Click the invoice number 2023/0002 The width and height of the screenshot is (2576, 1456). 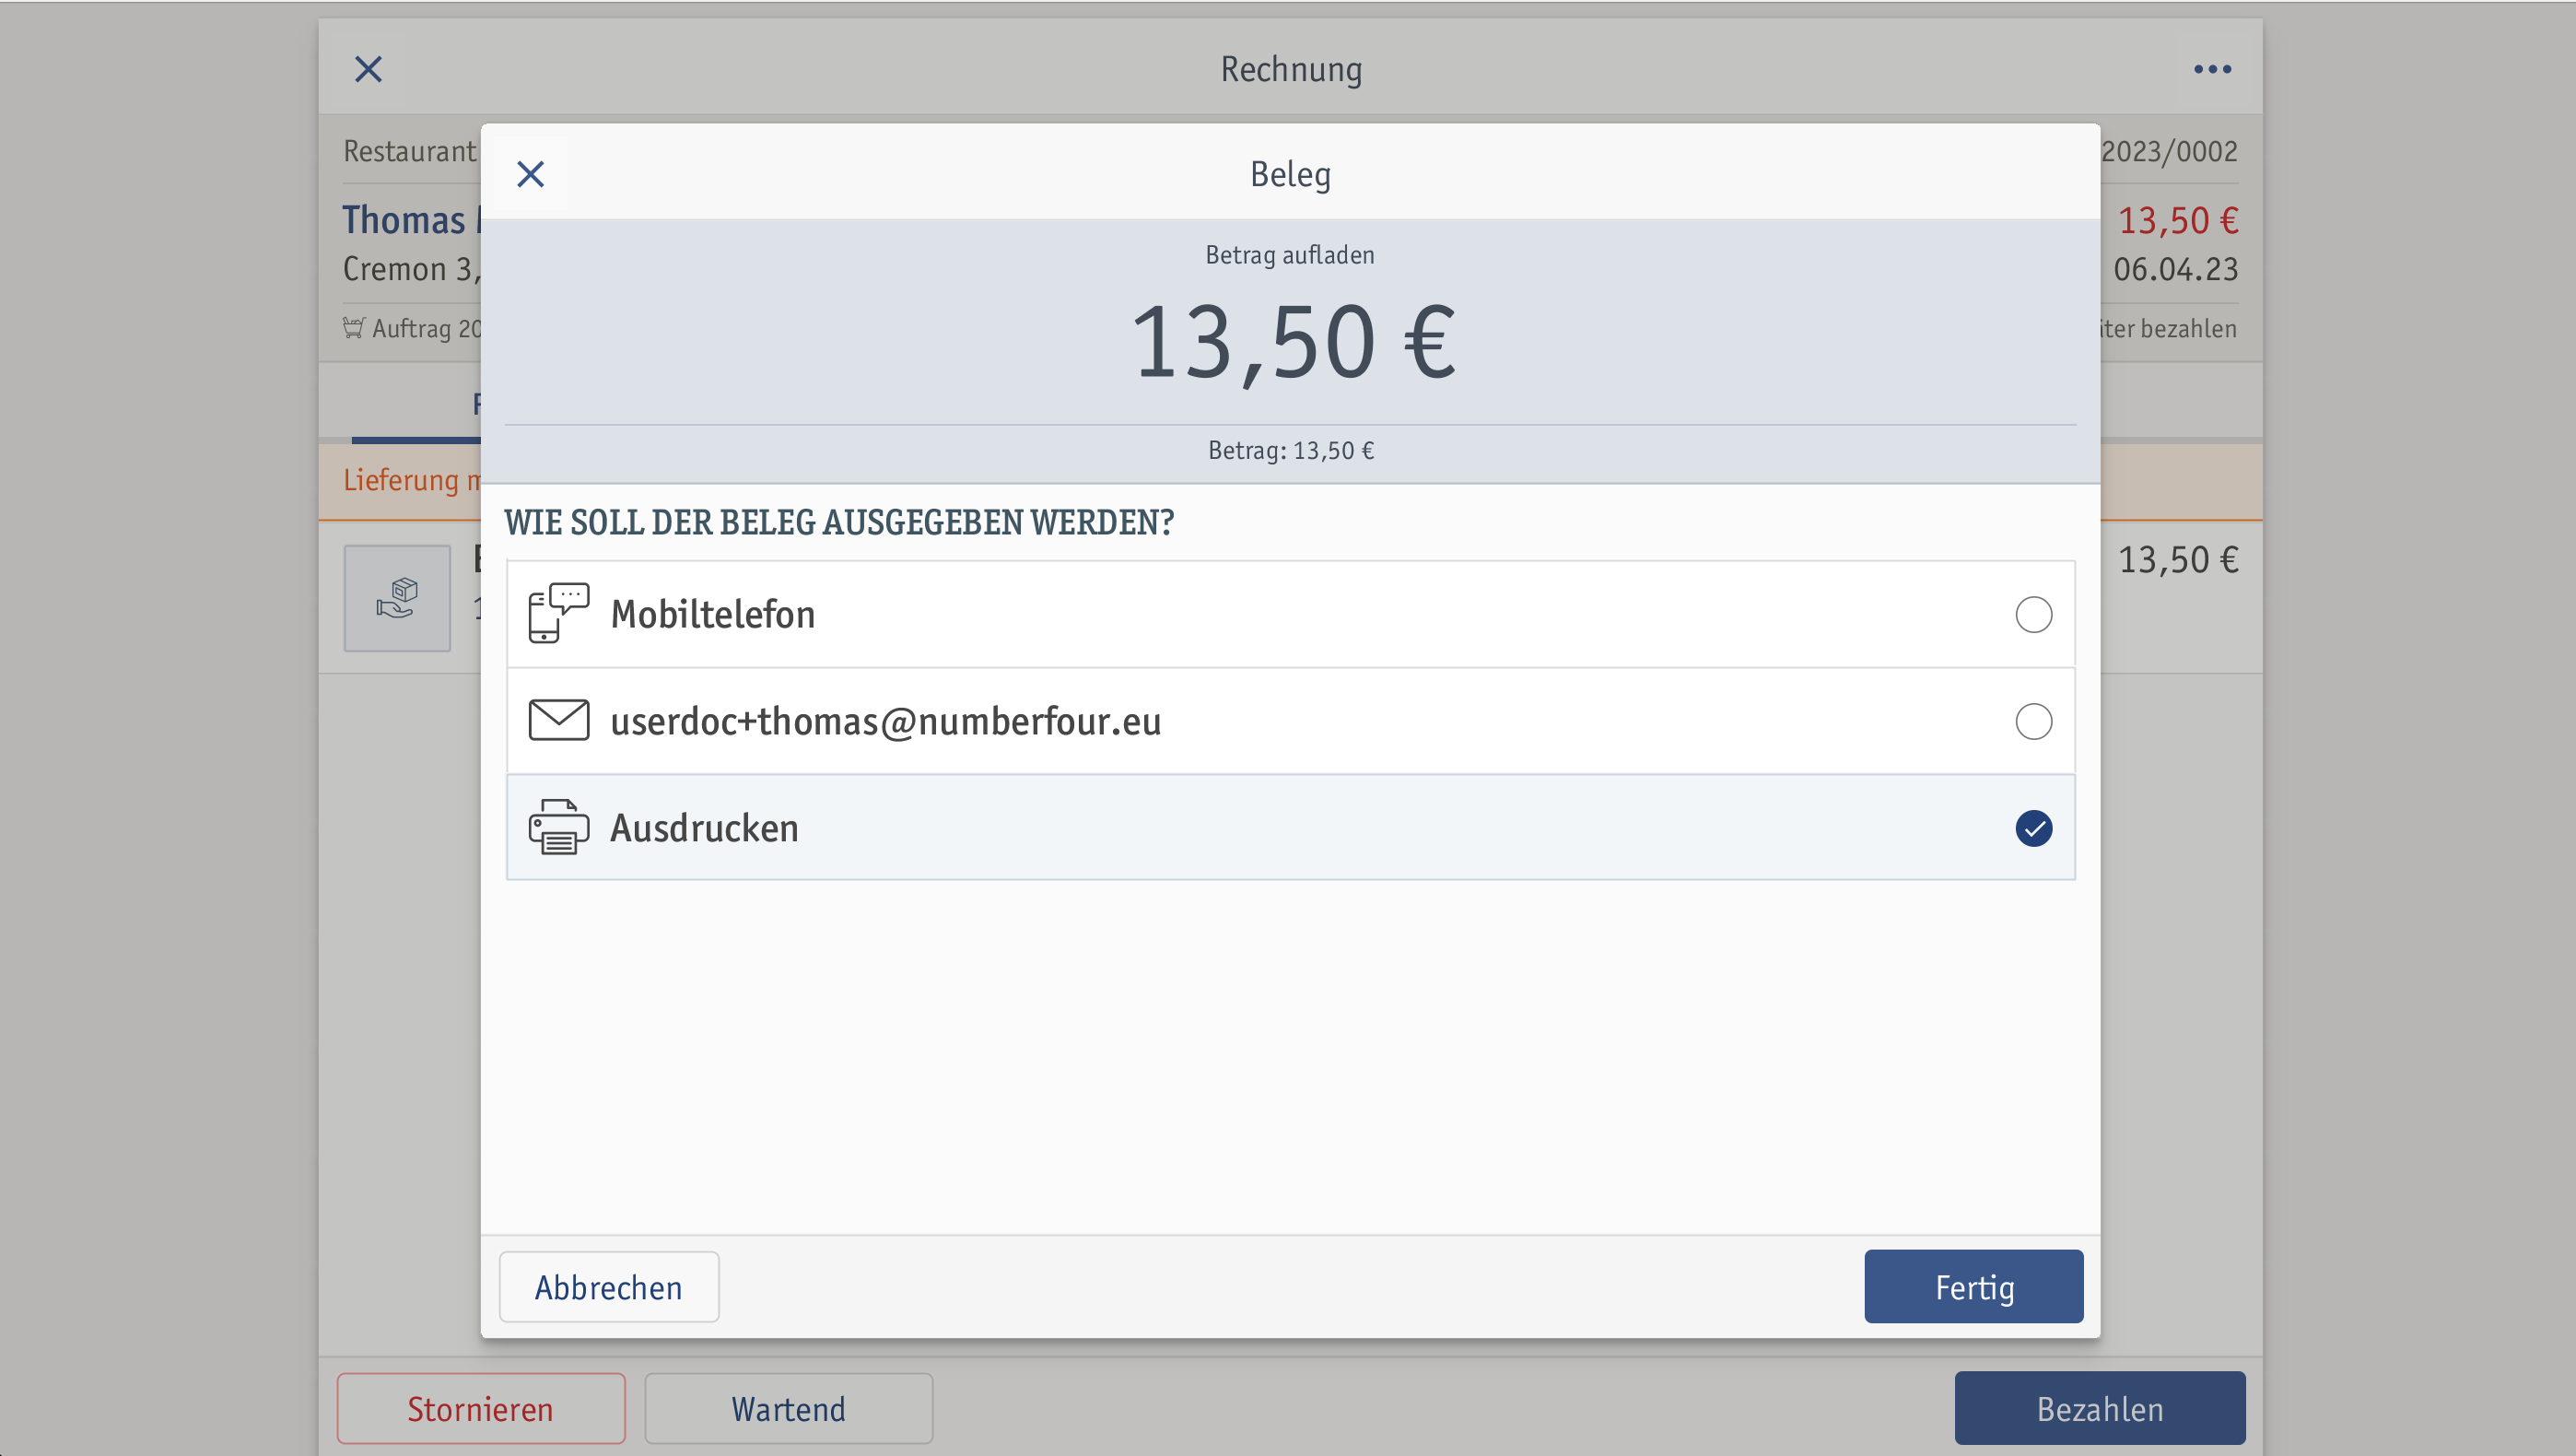click(x=2169, y=151)
